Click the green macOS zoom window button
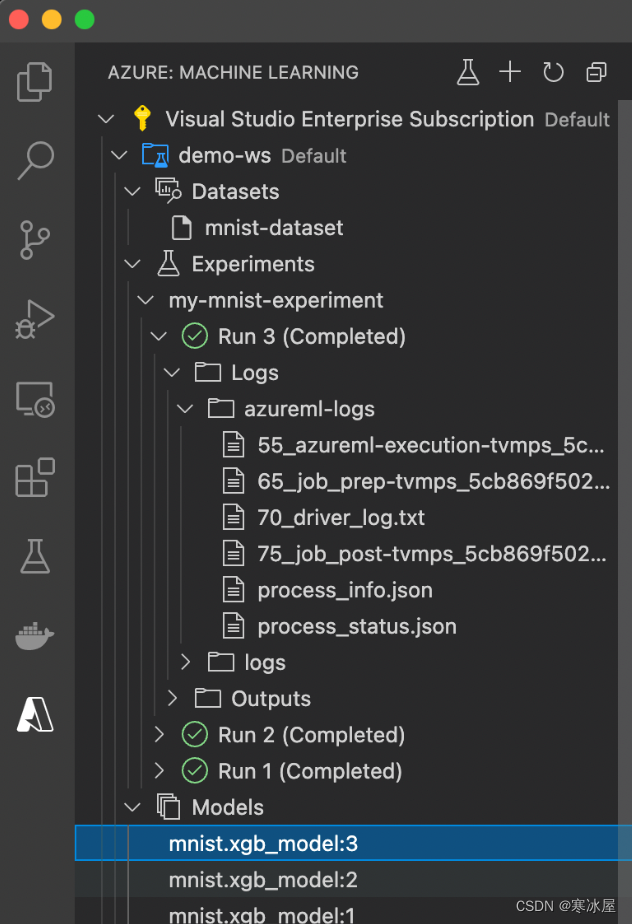Image resolution: width=632 pixels, height=924 pixels. coord(84,19)
